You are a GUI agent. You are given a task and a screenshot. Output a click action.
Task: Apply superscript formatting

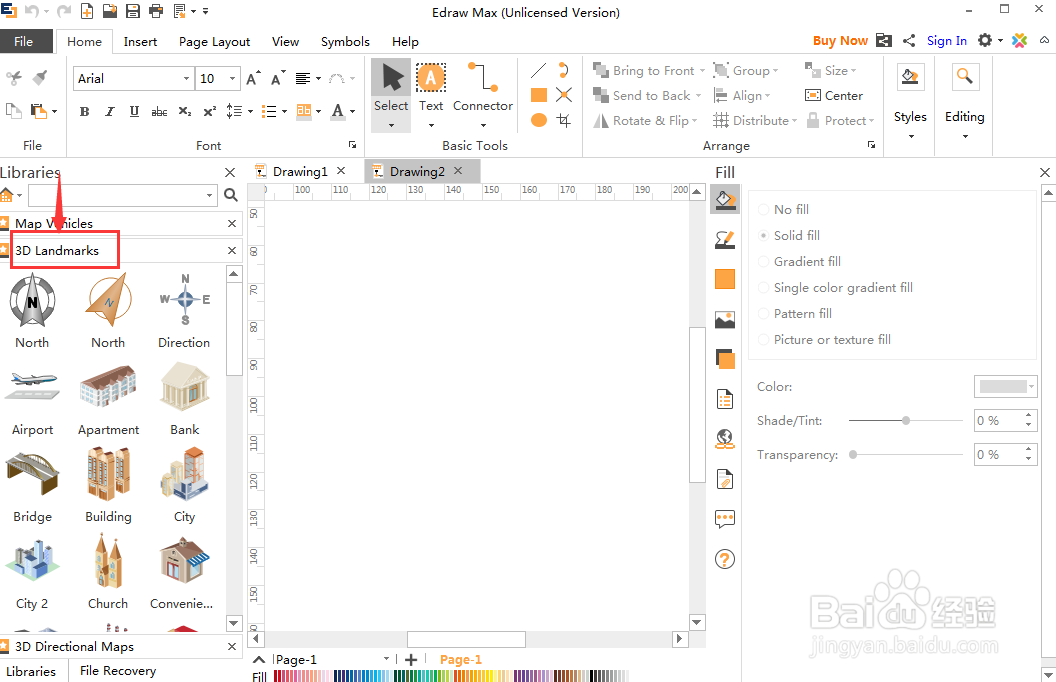click(x=209, y=112)
